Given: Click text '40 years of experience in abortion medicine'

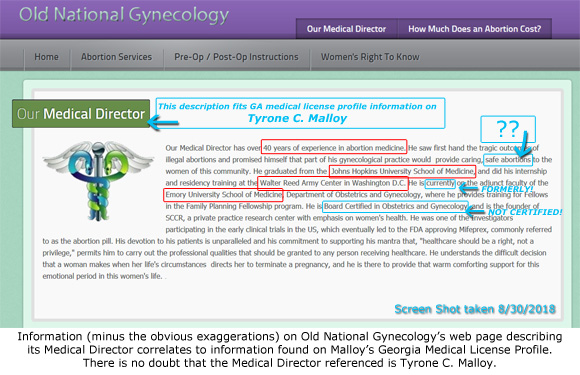Looking at the screenshot, I should point(334,148).
